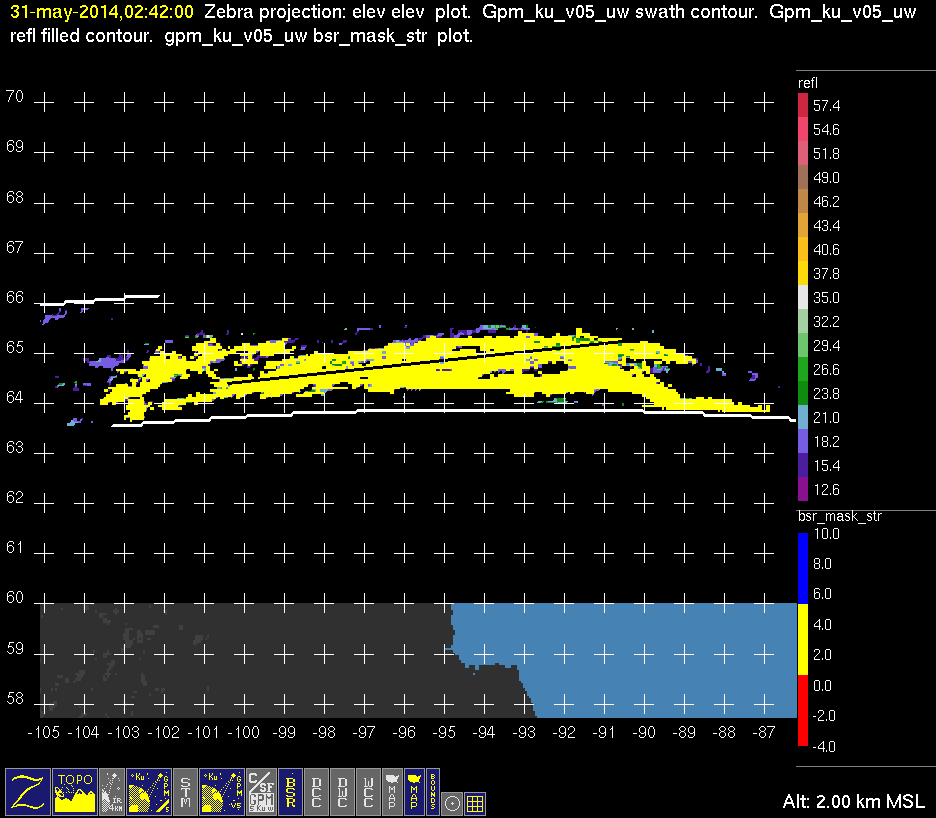Click the Ku GPM VS icon

click(x=221, y=792)
